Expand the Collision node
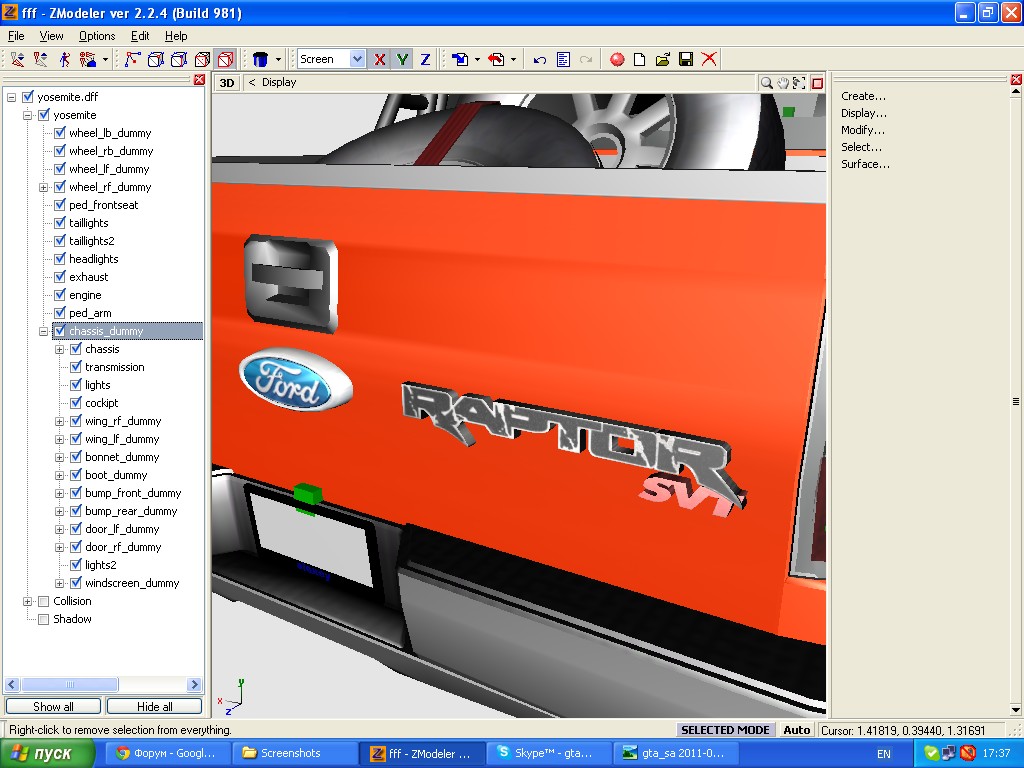The width and height of the screenshot is (1024, 768). pos(27,601)
